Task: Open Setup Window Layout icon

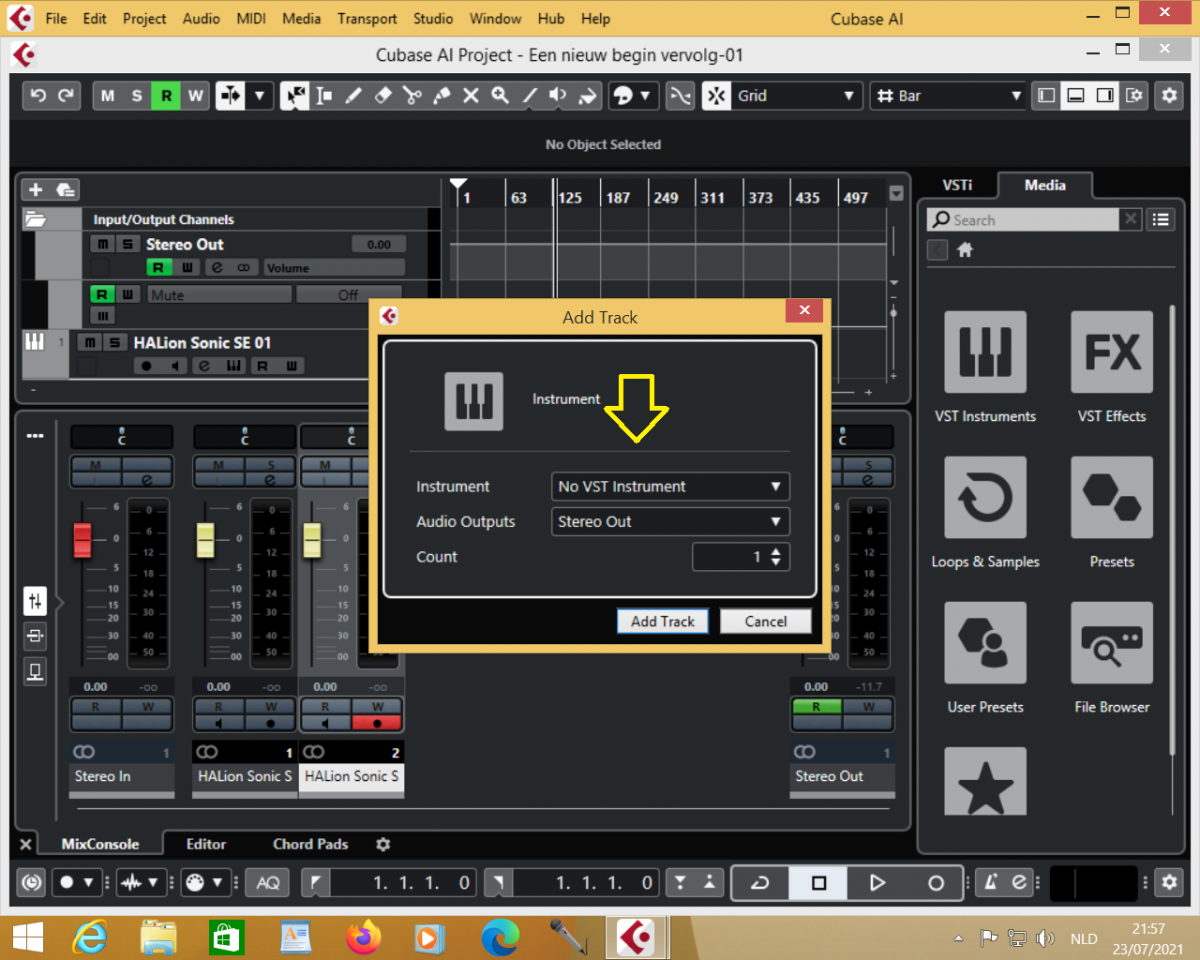Action: (x=1134, y=96)
